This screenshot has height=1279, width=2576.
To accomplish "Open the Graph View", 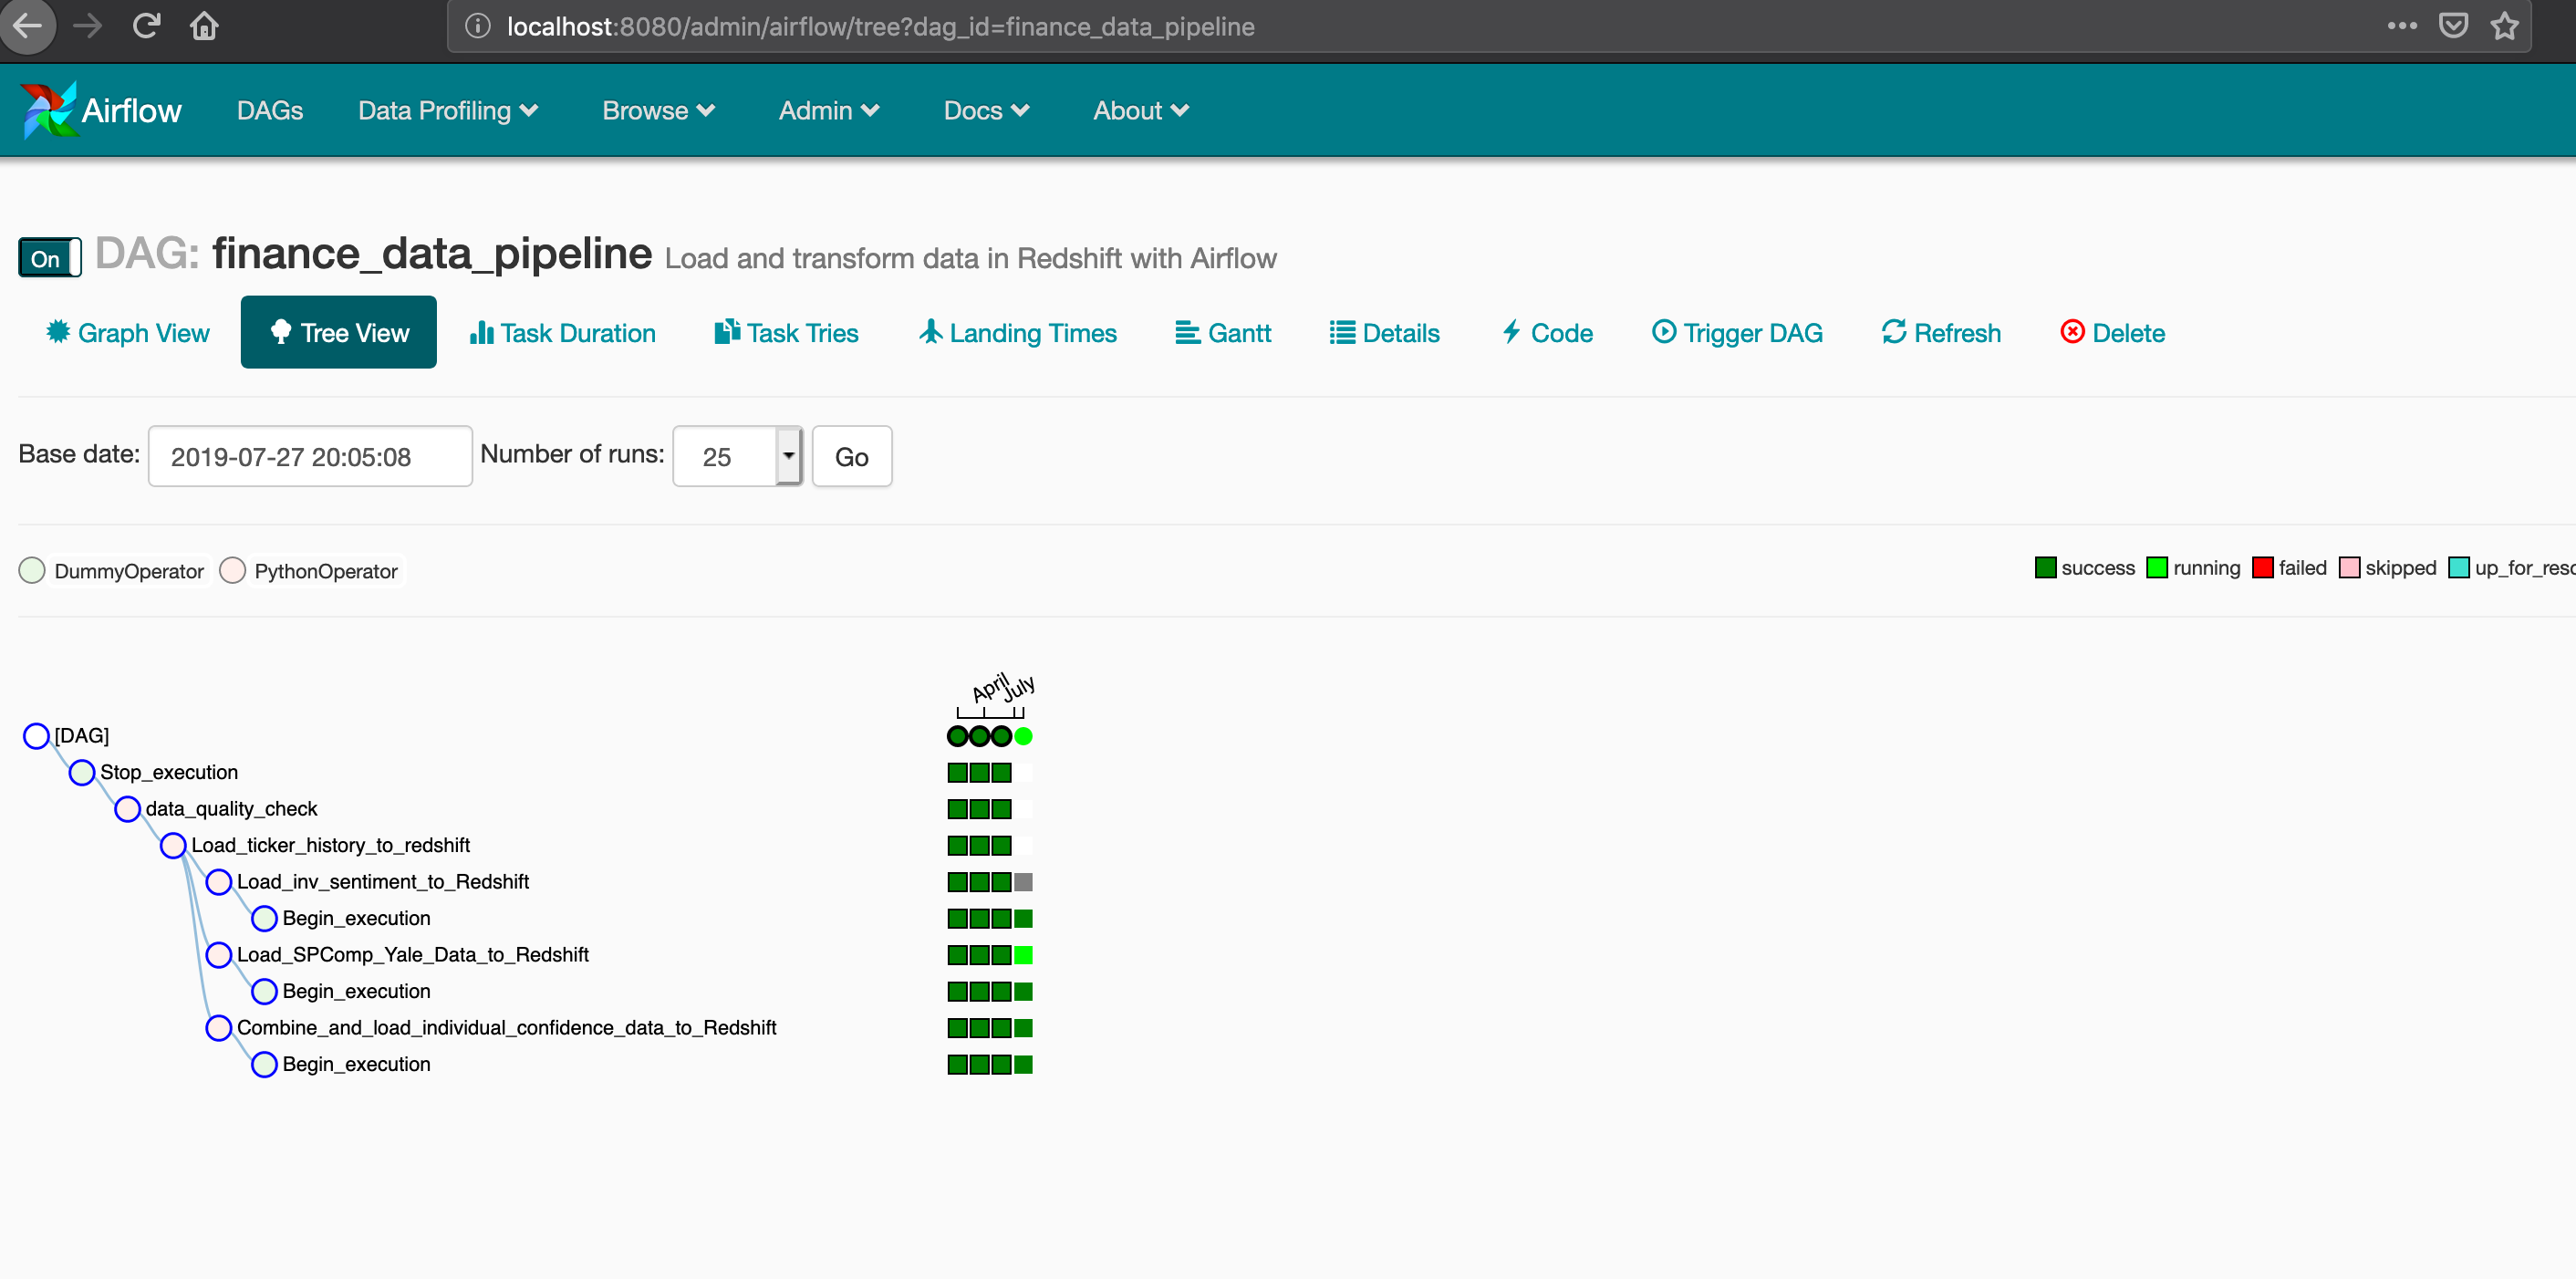I will [x=128, y=333].
